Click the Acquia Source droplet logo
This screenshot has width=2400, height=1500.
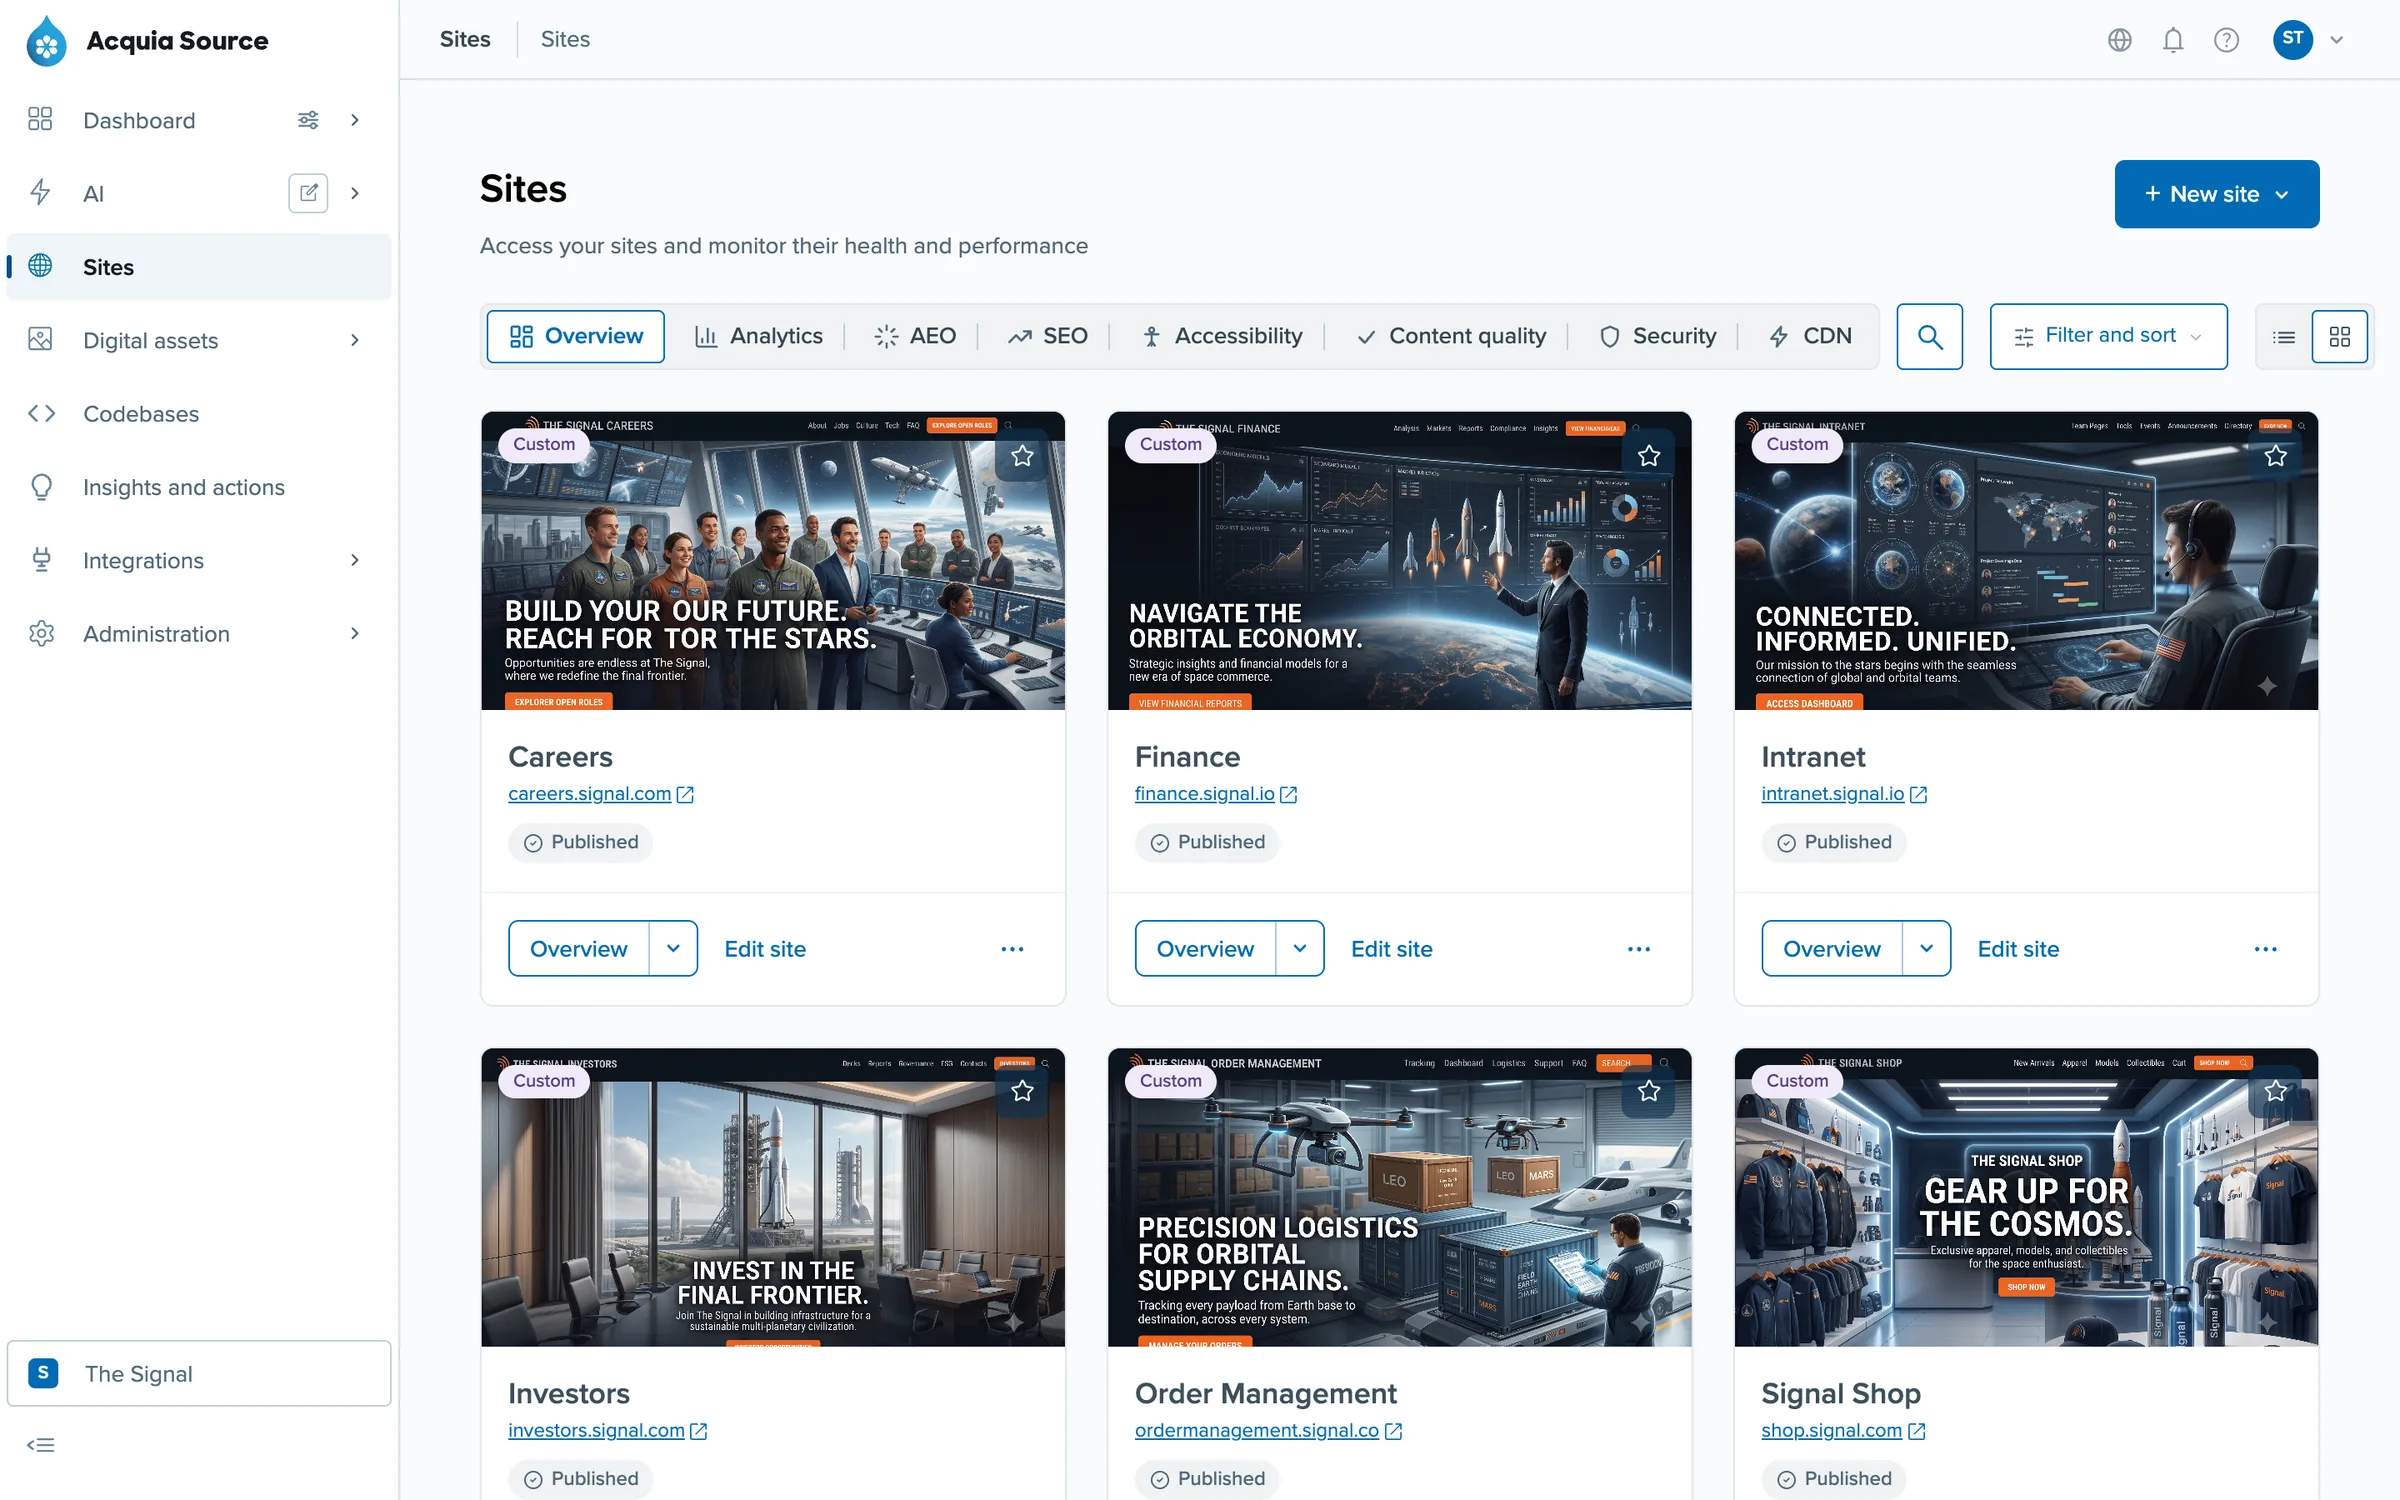click(46, 41)
